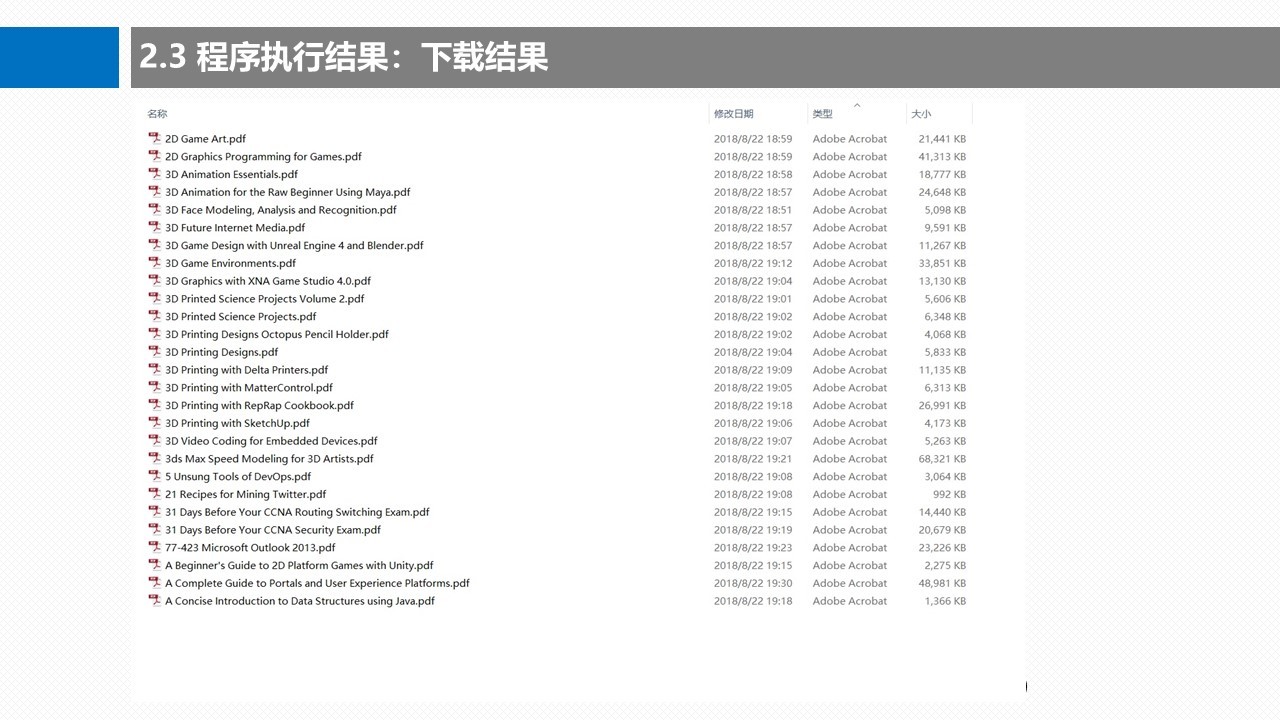This screenshot has width=1280, height=720.
Task: Click the PDF icon for 3D Game Environments.pdf
Action: pyautogui.click(x=155, y=263)
